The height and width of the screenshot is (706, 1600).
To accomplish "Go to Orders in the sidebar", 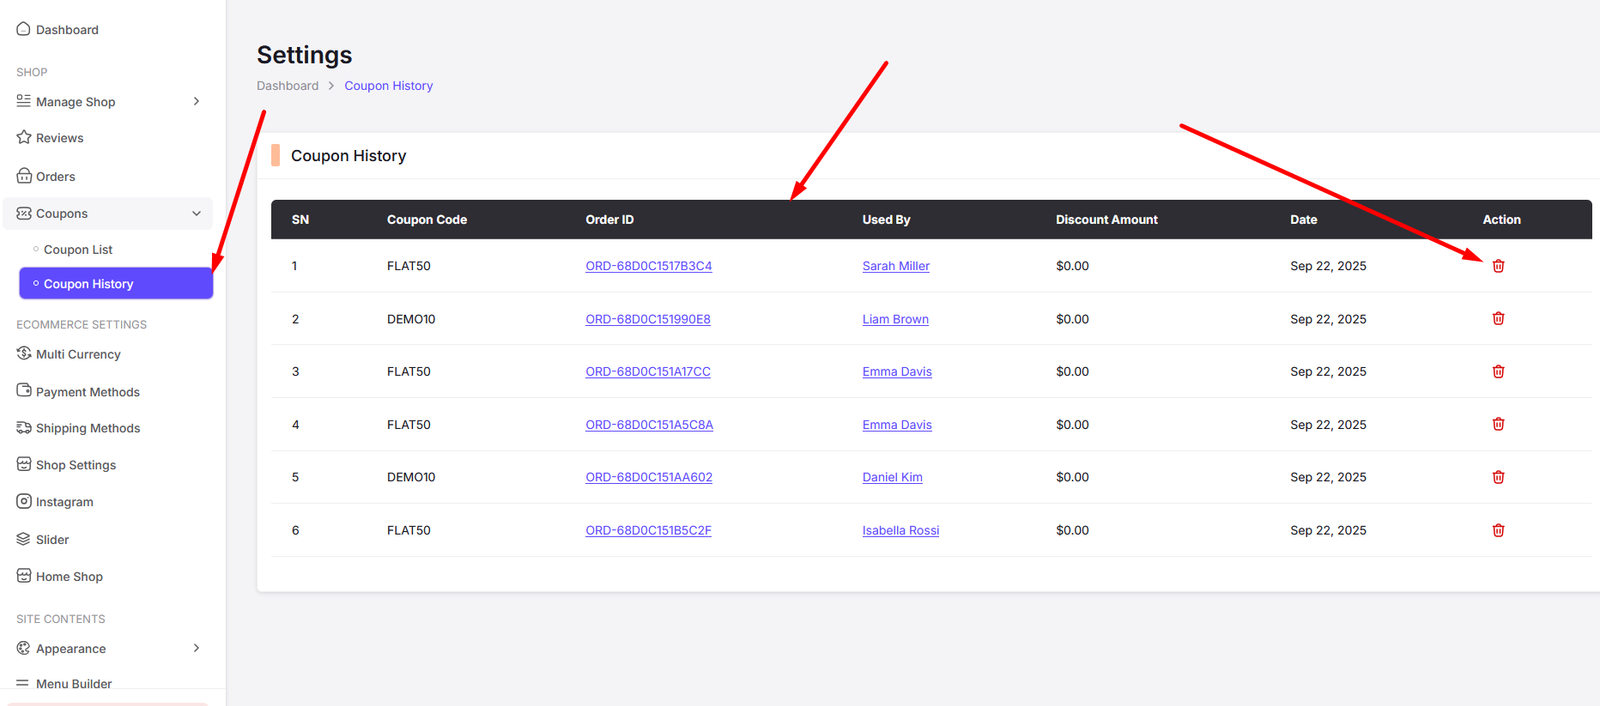I will pos(55,177).
